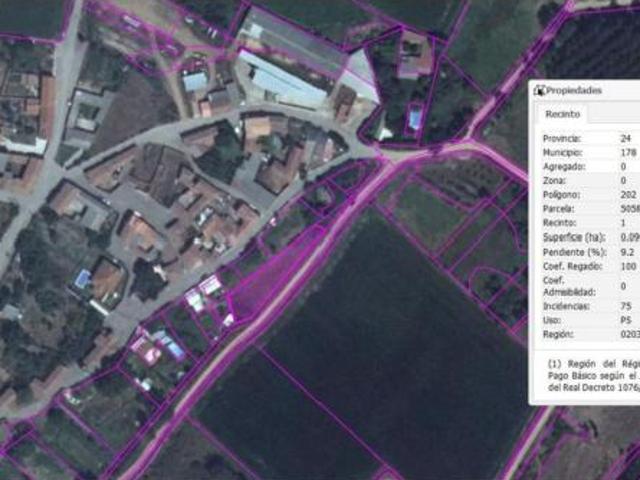Select the Coef. Regadío value 100
640x480 pixels.
pyautogui.click(x=628, y=267)
